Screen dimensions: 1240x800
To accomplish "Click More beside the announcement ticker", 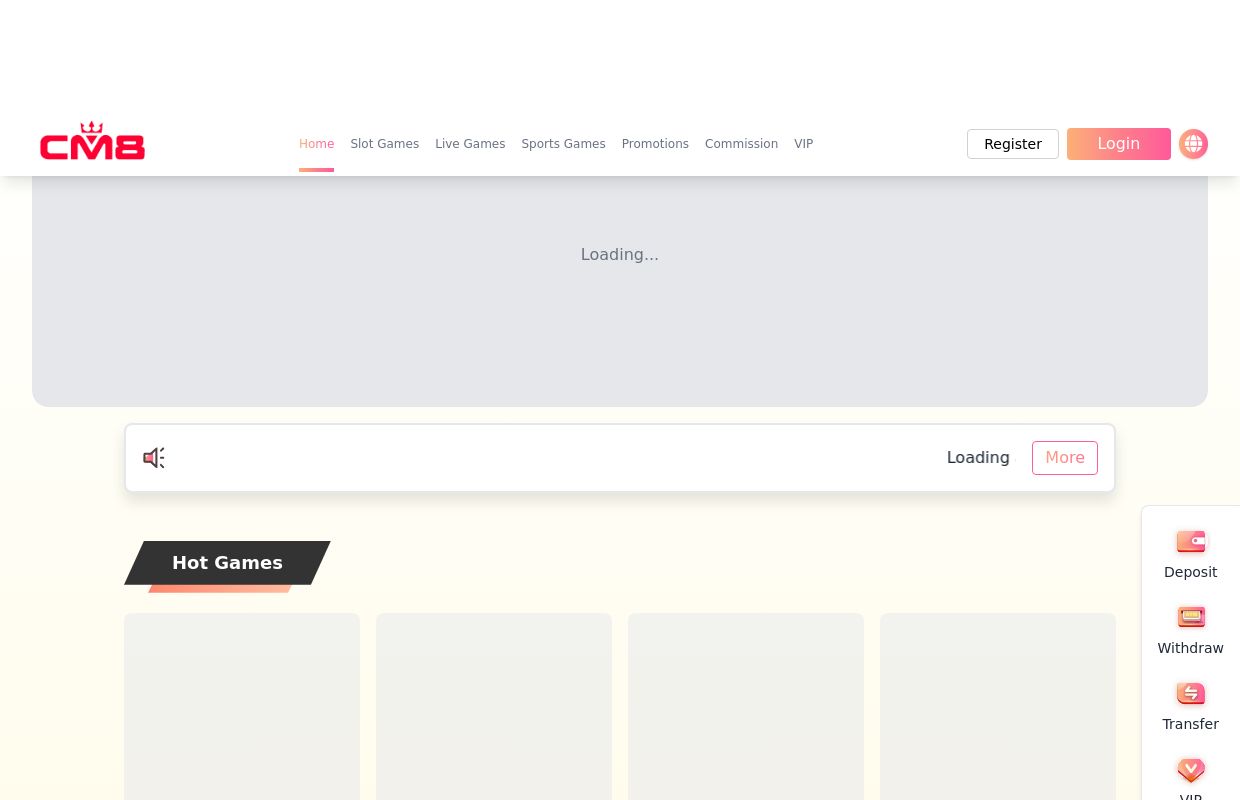I will pyautogui.click(x=1064, y=458).
